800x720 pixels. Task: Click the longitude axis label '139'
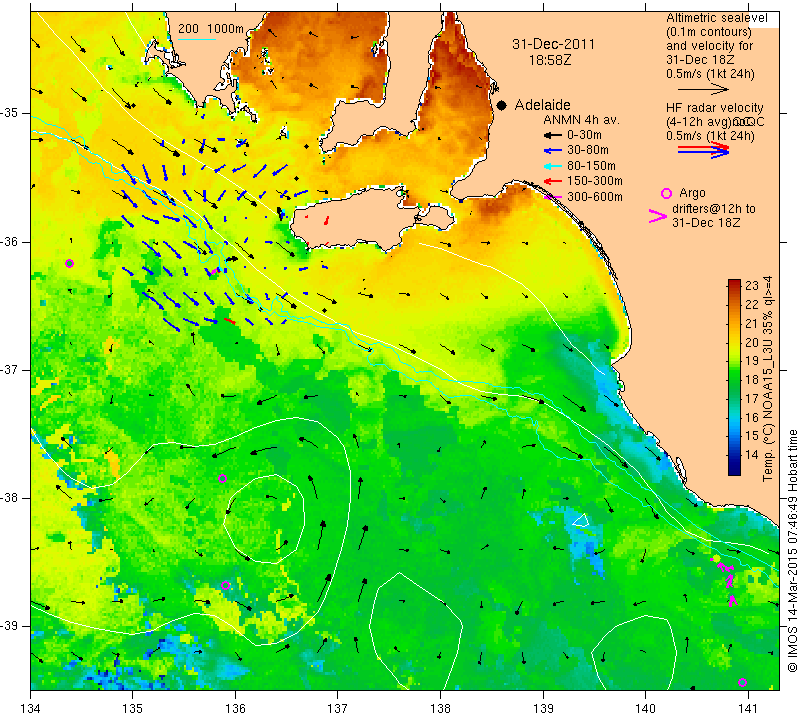pos(543,708)
